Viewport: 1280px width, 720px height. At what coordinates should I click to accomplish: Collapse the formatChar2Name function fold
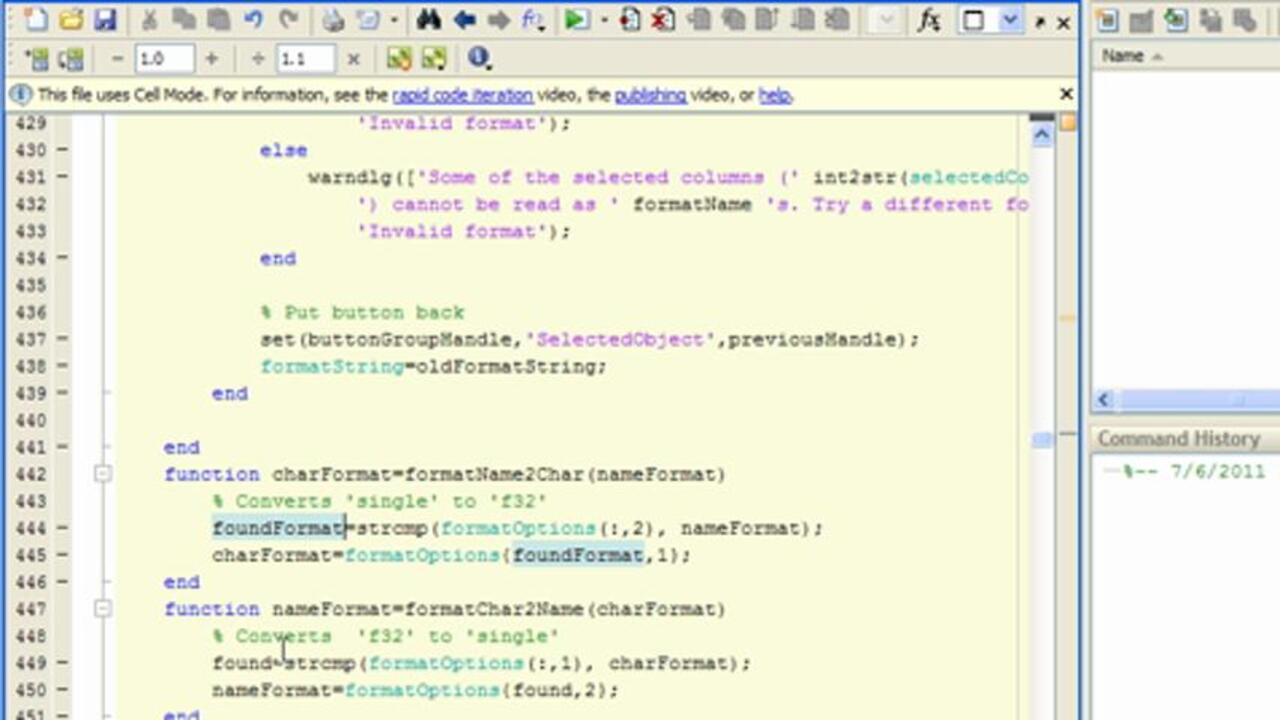coord(103,609)
